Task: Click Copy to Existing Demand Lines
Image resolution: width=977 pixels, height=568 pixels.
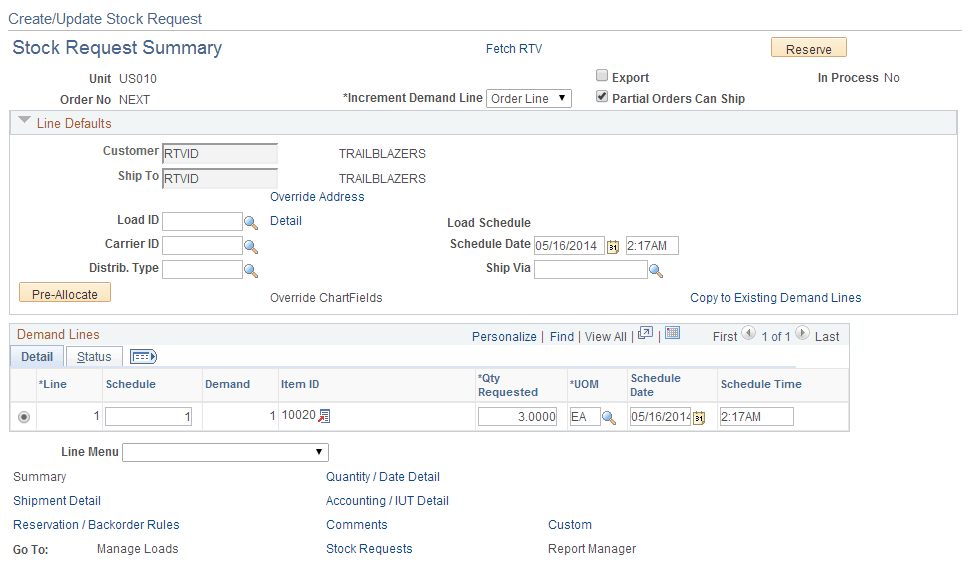Action: point(776,298)
